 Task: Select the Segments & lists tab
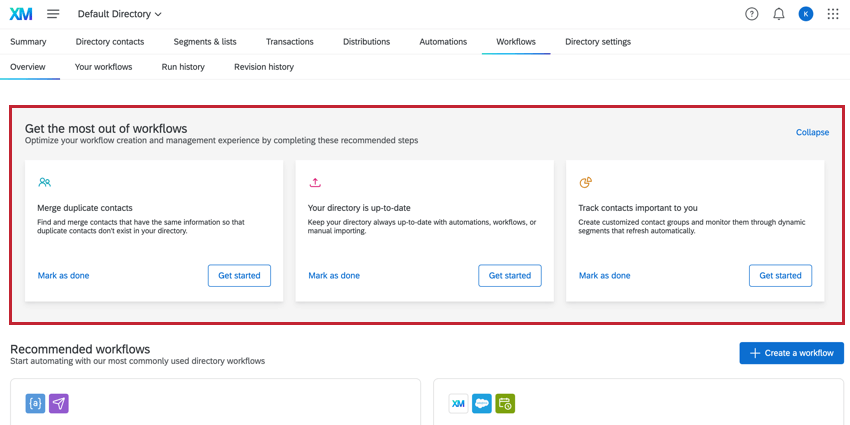(205, 42)
